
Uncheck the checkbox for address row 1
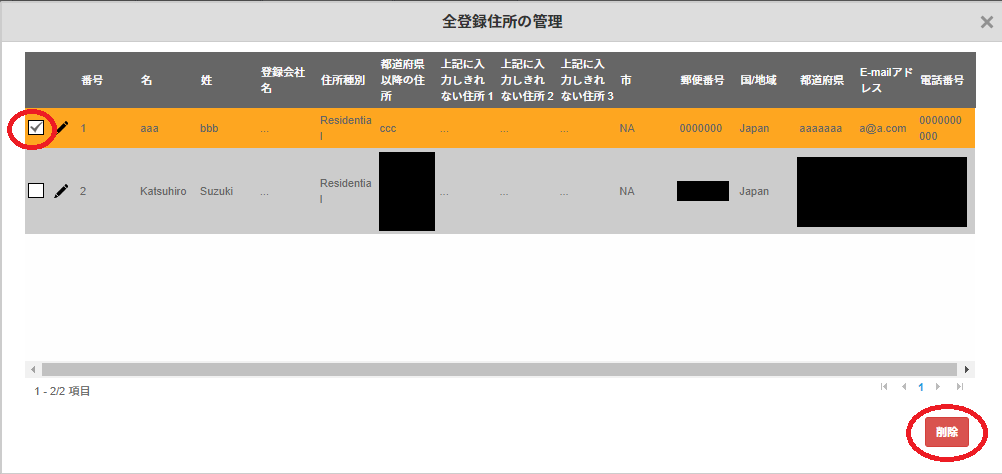[x=36, y=128]
